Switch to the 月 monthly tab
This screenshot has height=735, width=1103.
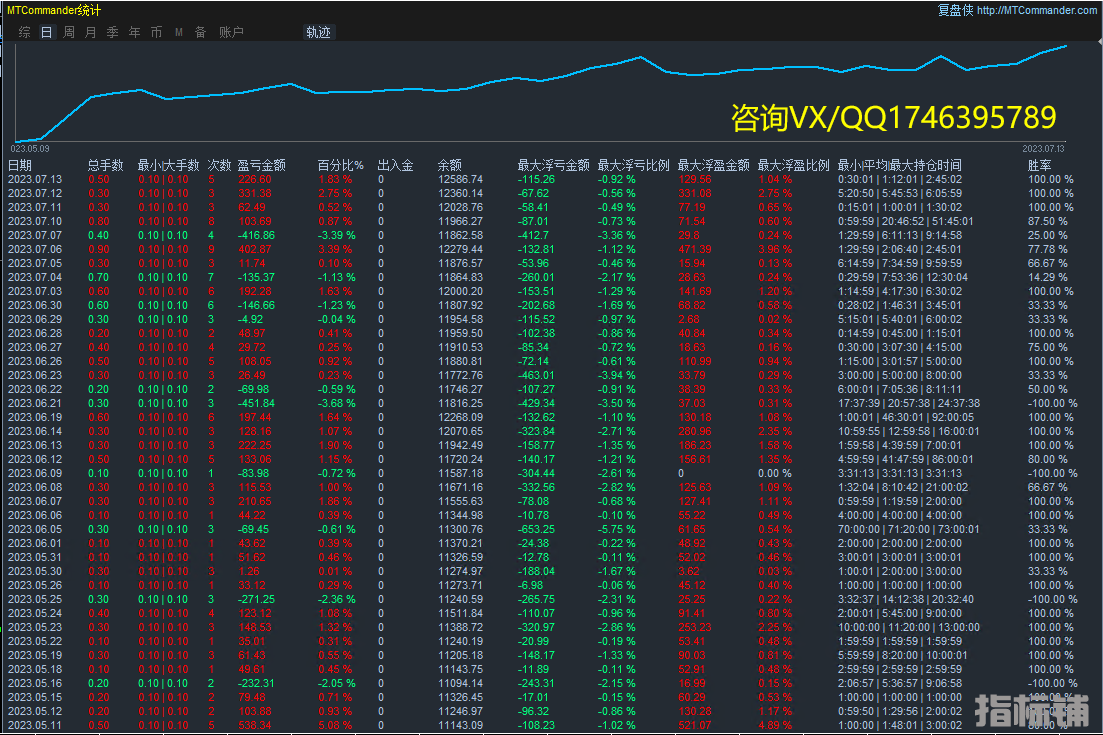coord(91,32)
